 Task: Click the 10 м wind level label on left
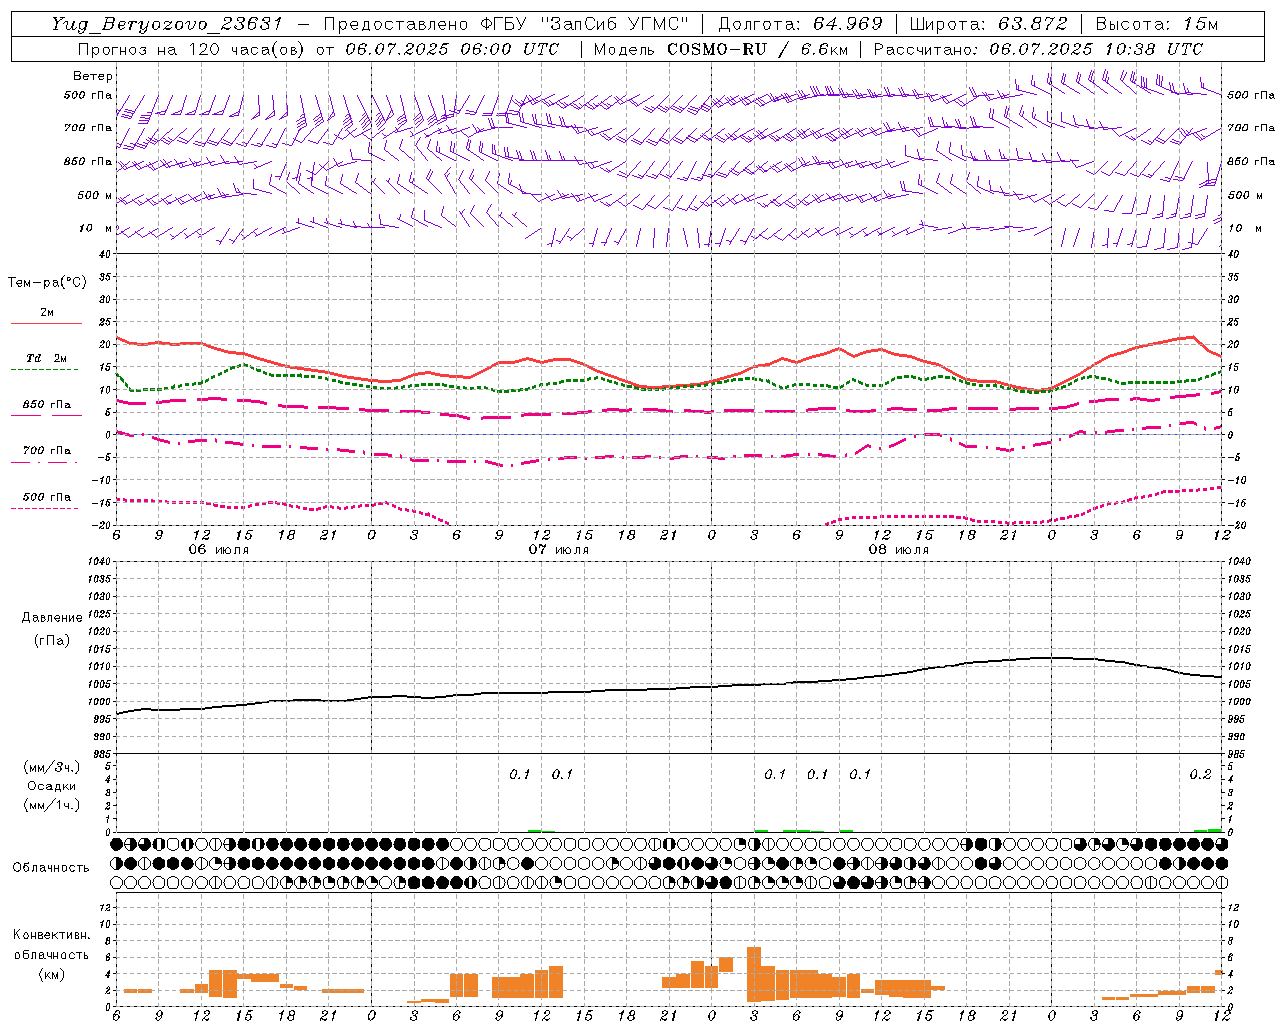click(96, 228)
